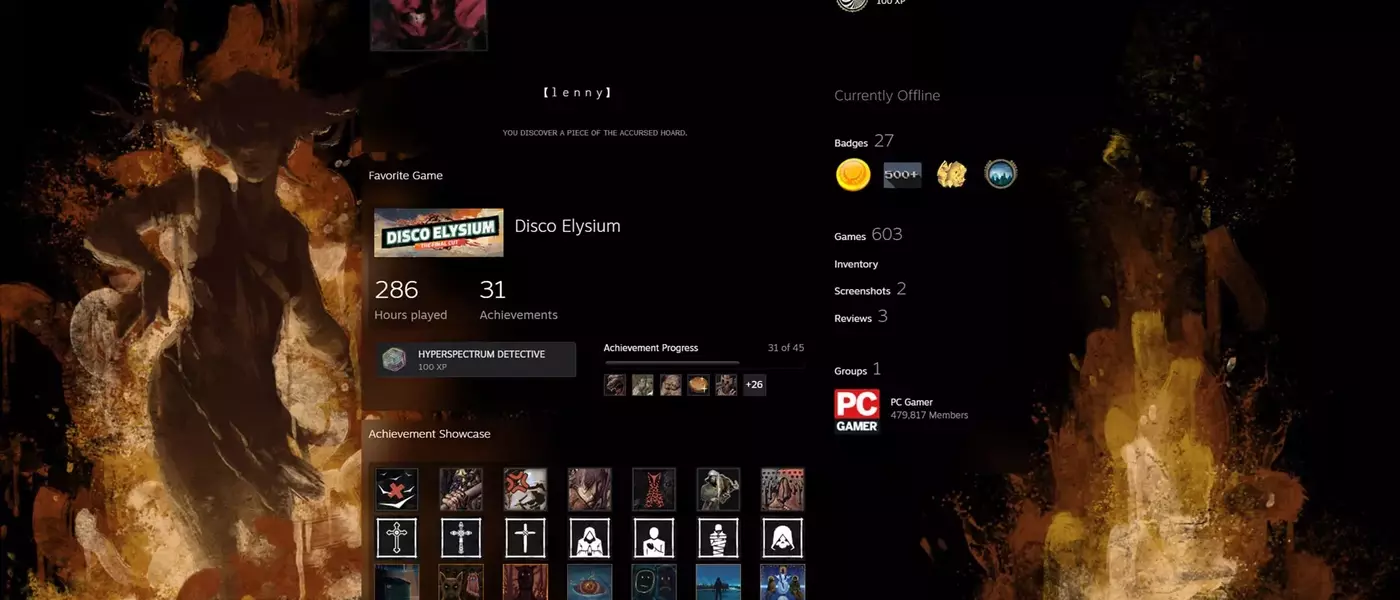Image resolution: width=1400 pixels, height=600 pixels.
Task: Click the 286 Hours played stat
Action: point(411,300)
